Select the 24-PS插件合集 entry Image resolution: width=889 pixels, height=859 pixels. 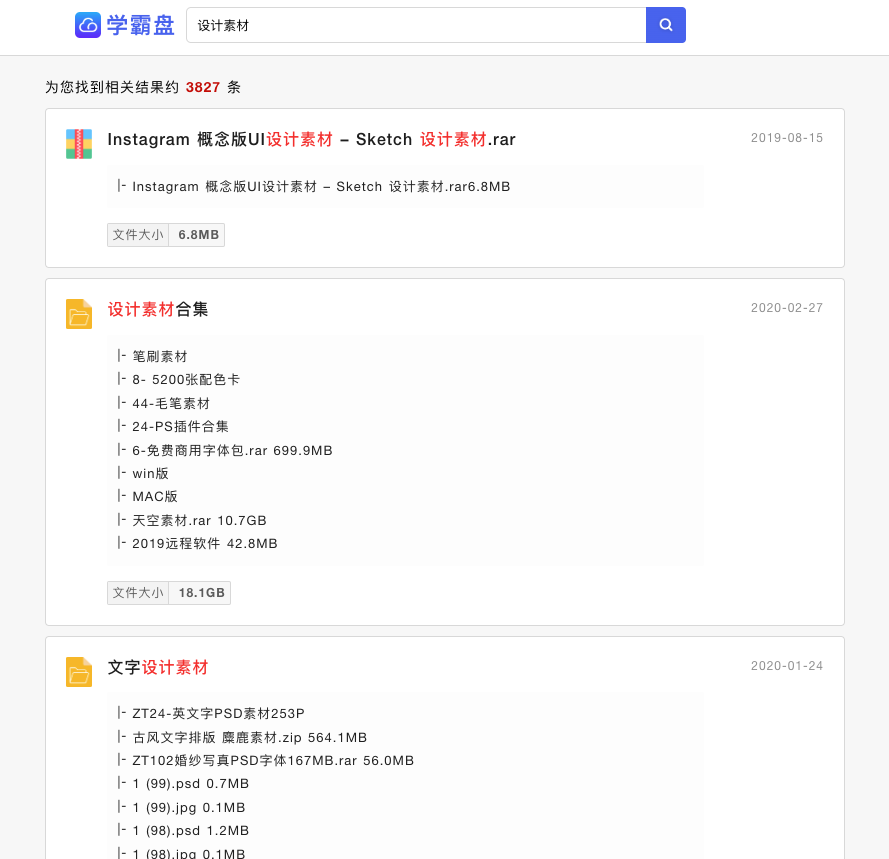[180, 426]
